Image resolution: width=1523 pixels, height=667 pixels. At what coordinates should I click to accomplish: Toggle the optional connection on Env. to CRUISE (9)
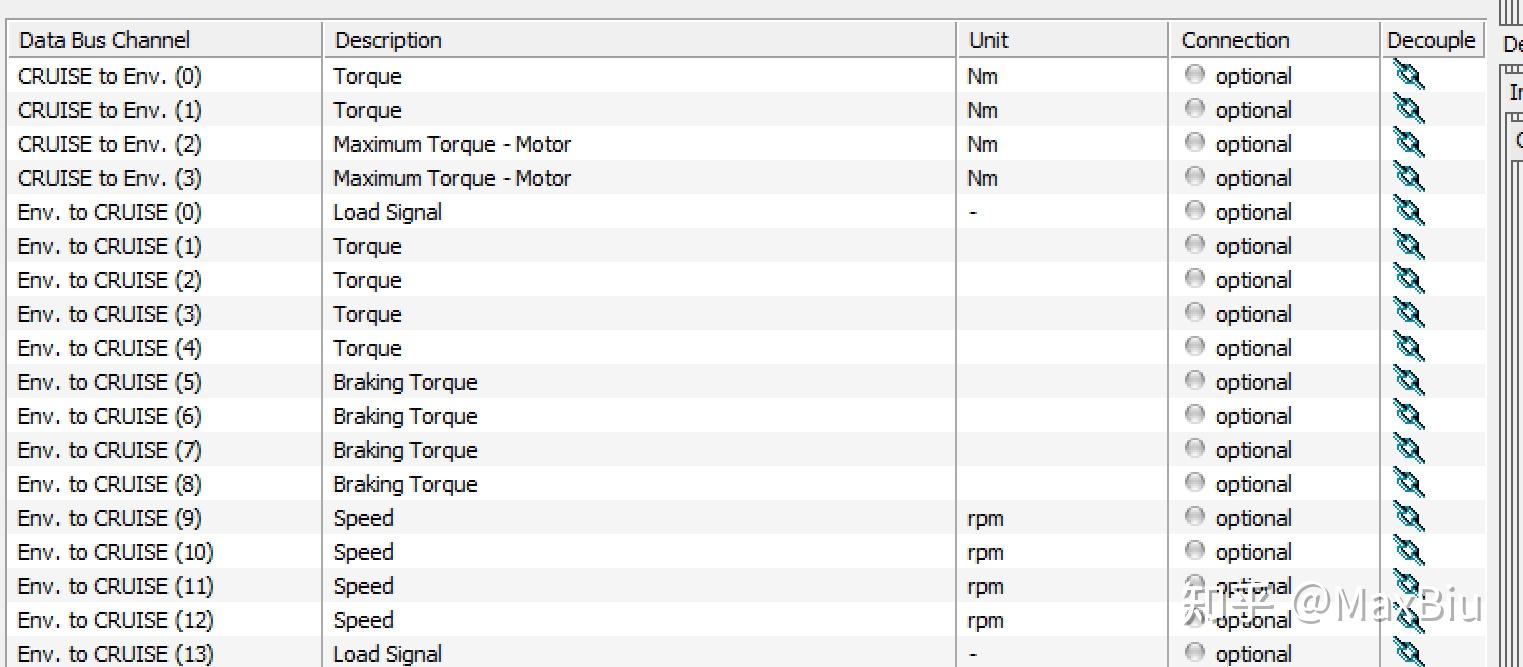[x=1194, y=517]
